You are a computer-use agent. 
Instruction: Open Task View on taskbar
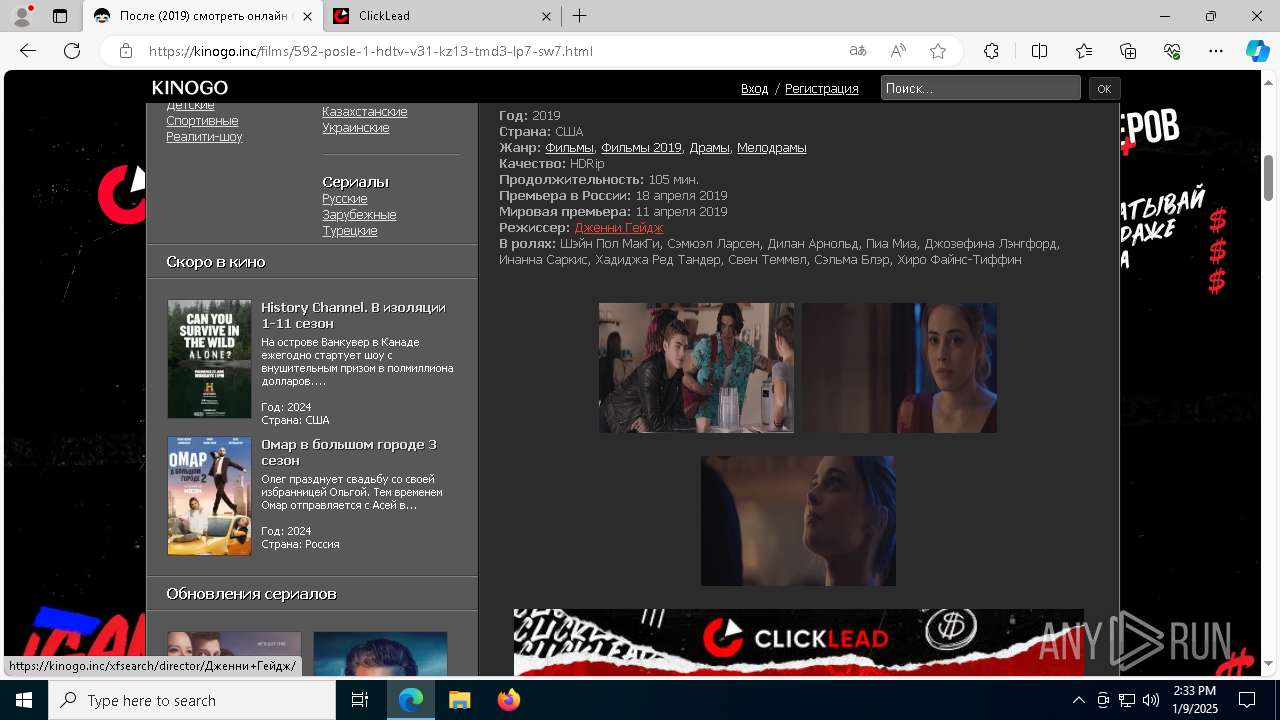tap(360, 700)
